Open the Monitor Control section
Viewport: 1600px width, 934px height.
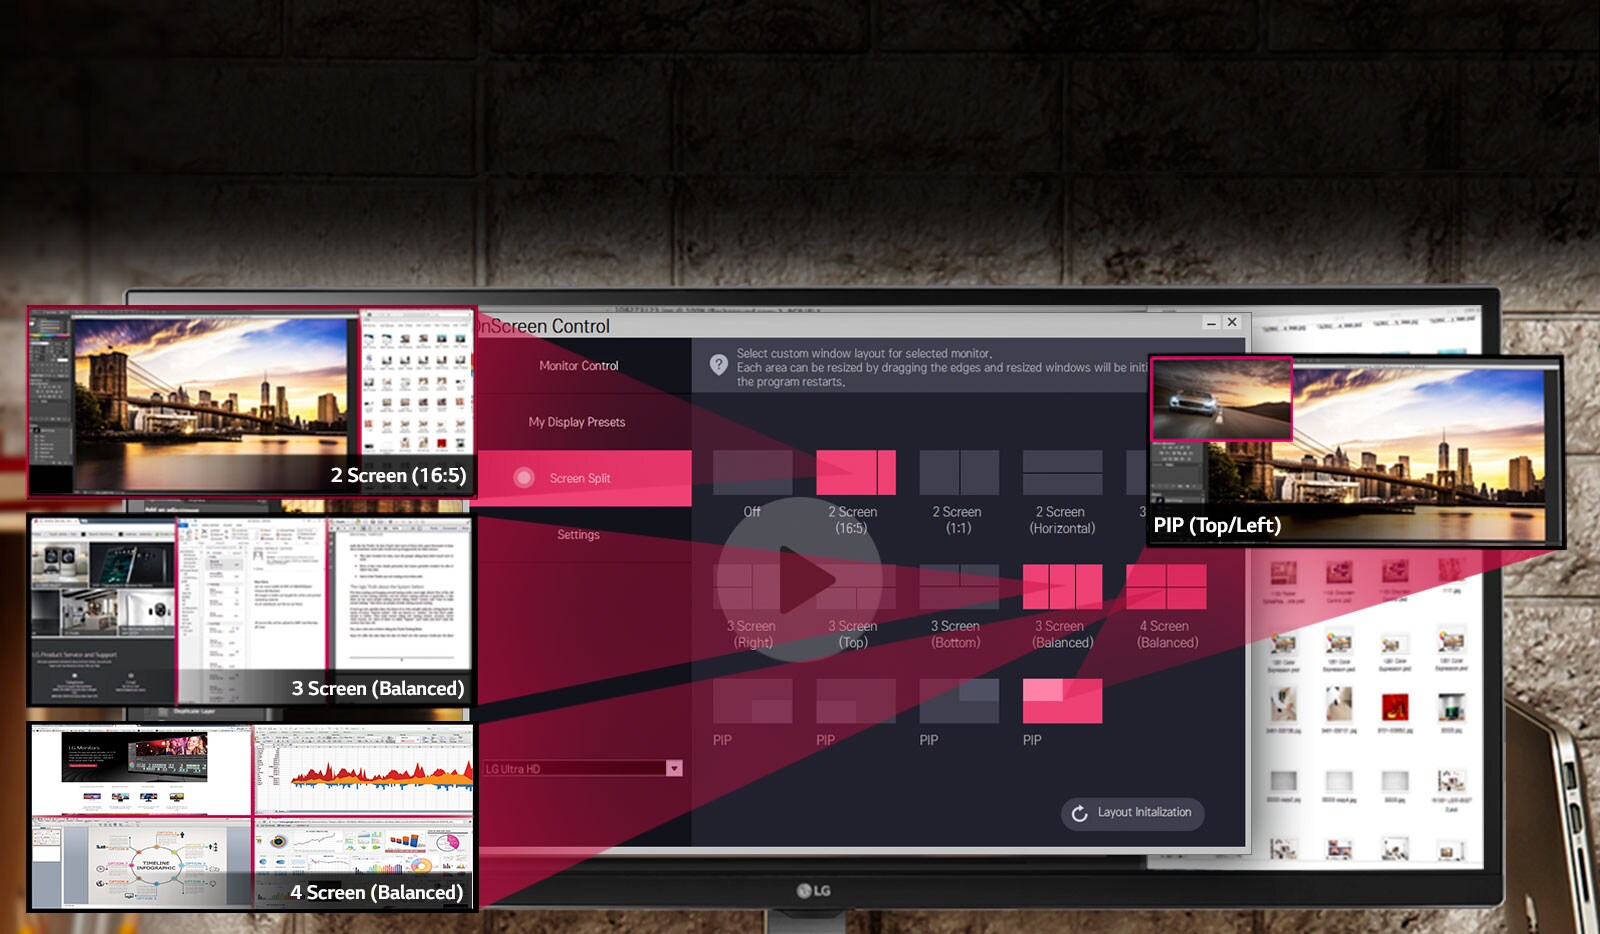[x=578, y=366]
